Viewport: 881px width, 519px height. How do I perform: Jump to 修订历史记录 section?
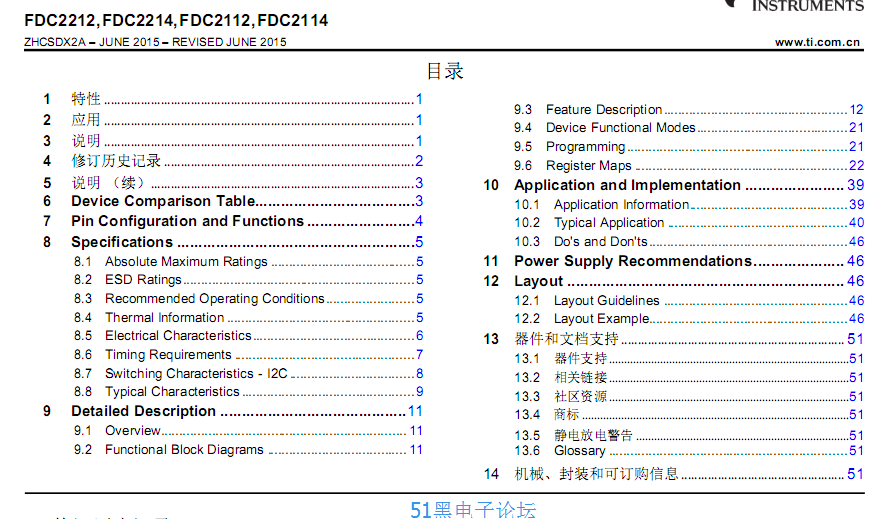pos(116,161)
